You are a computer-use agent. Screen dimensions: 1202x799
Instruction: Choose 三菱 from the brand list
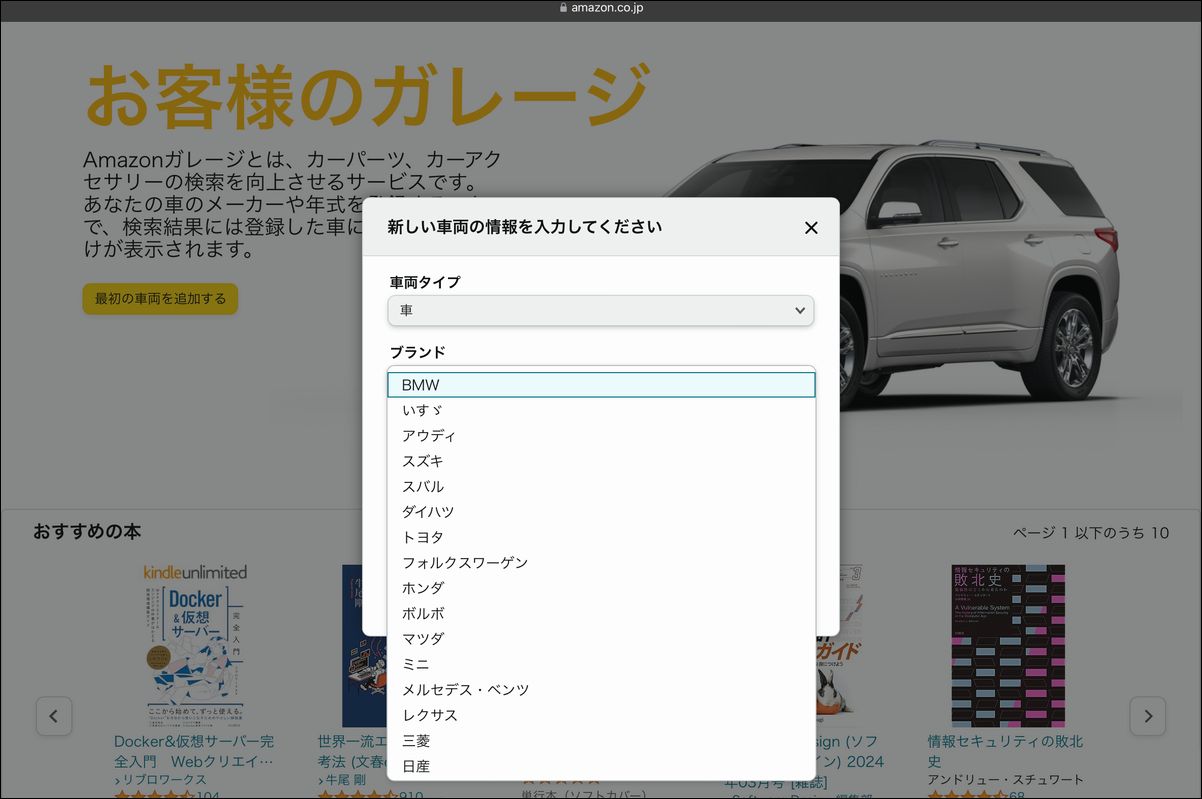[x=601, y=741]
